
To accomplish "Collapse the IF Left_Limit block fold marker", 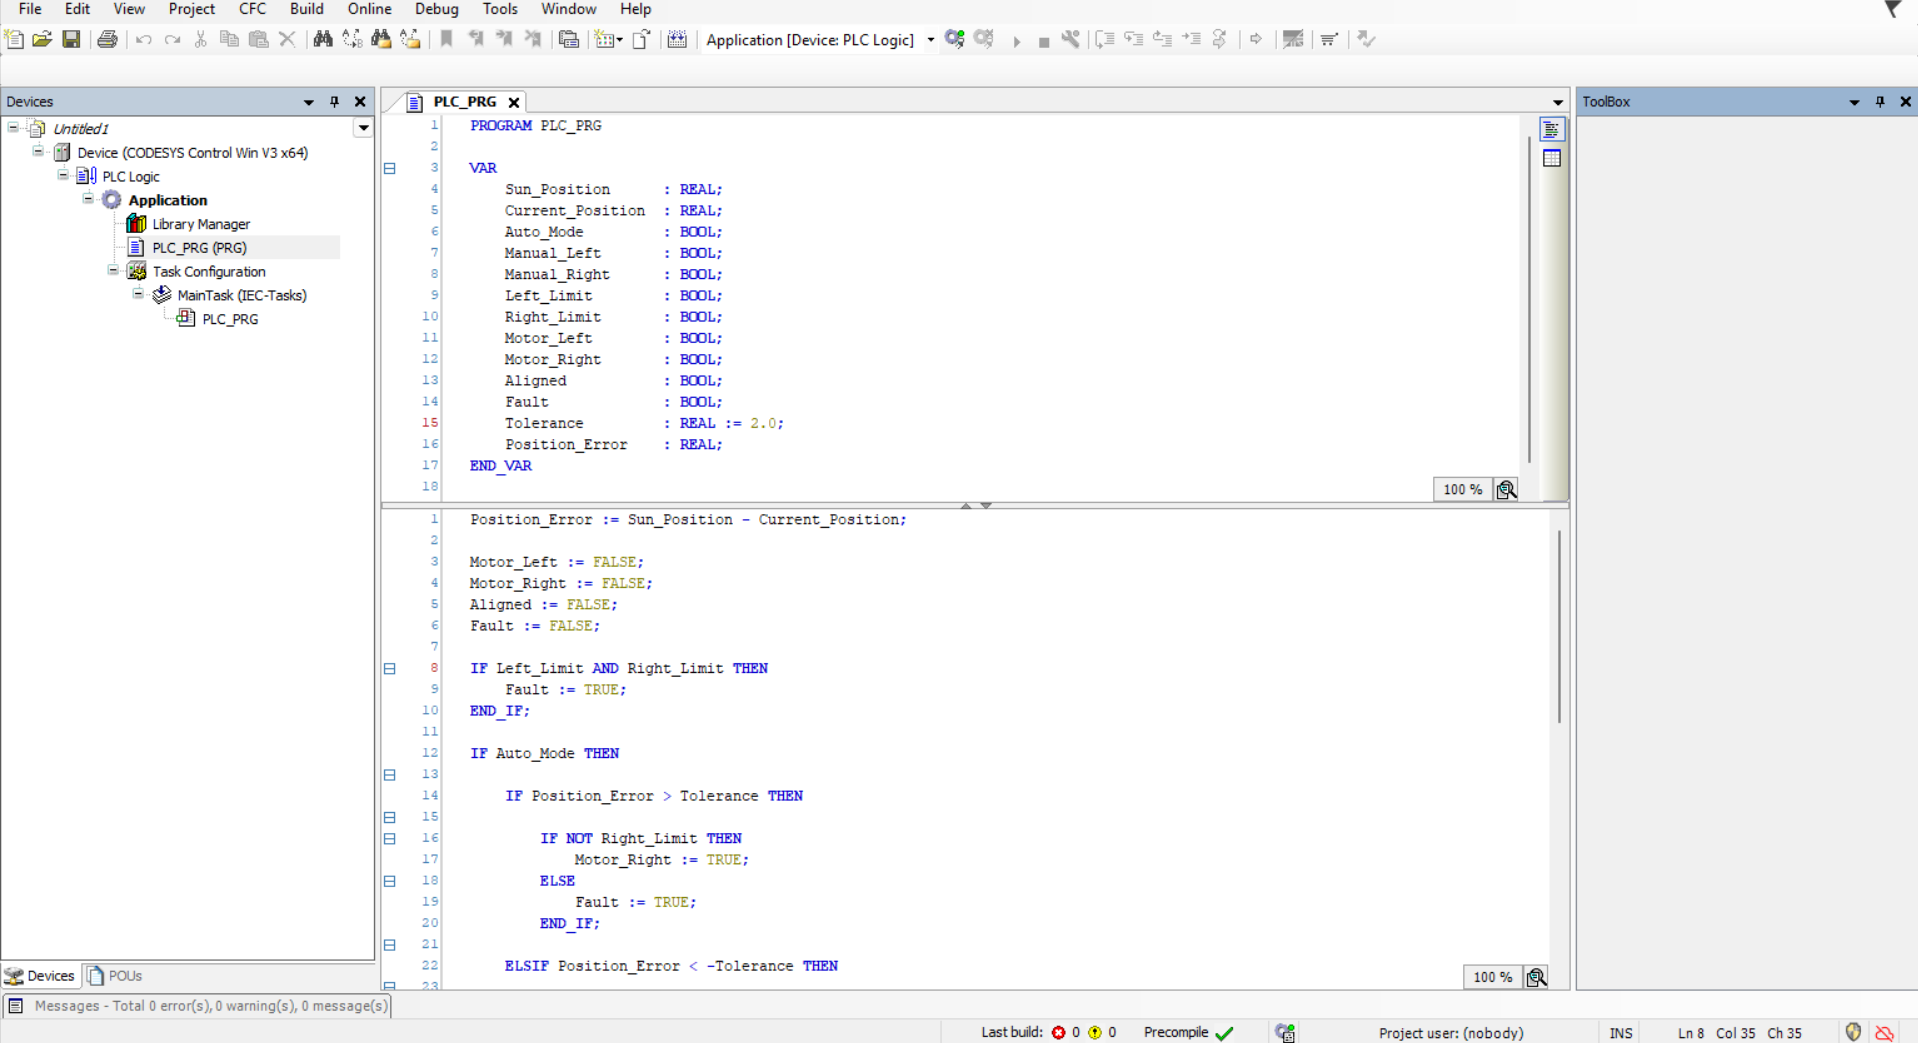I will coord(390,668).
